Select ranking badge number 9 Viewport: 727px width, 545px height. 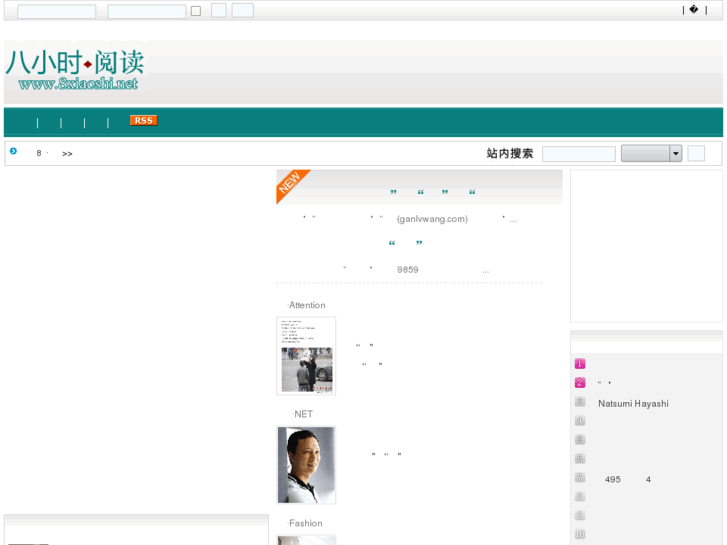point(580,515)
